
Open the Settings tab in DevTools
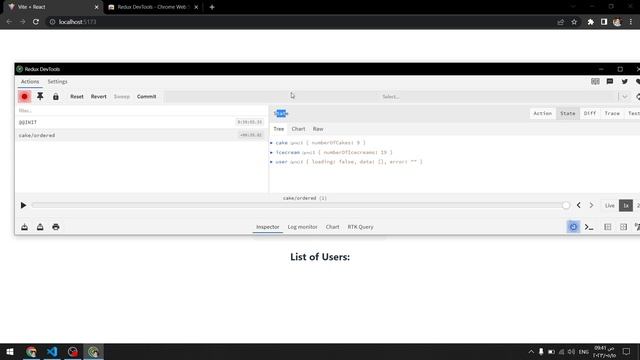pos(57,82)
